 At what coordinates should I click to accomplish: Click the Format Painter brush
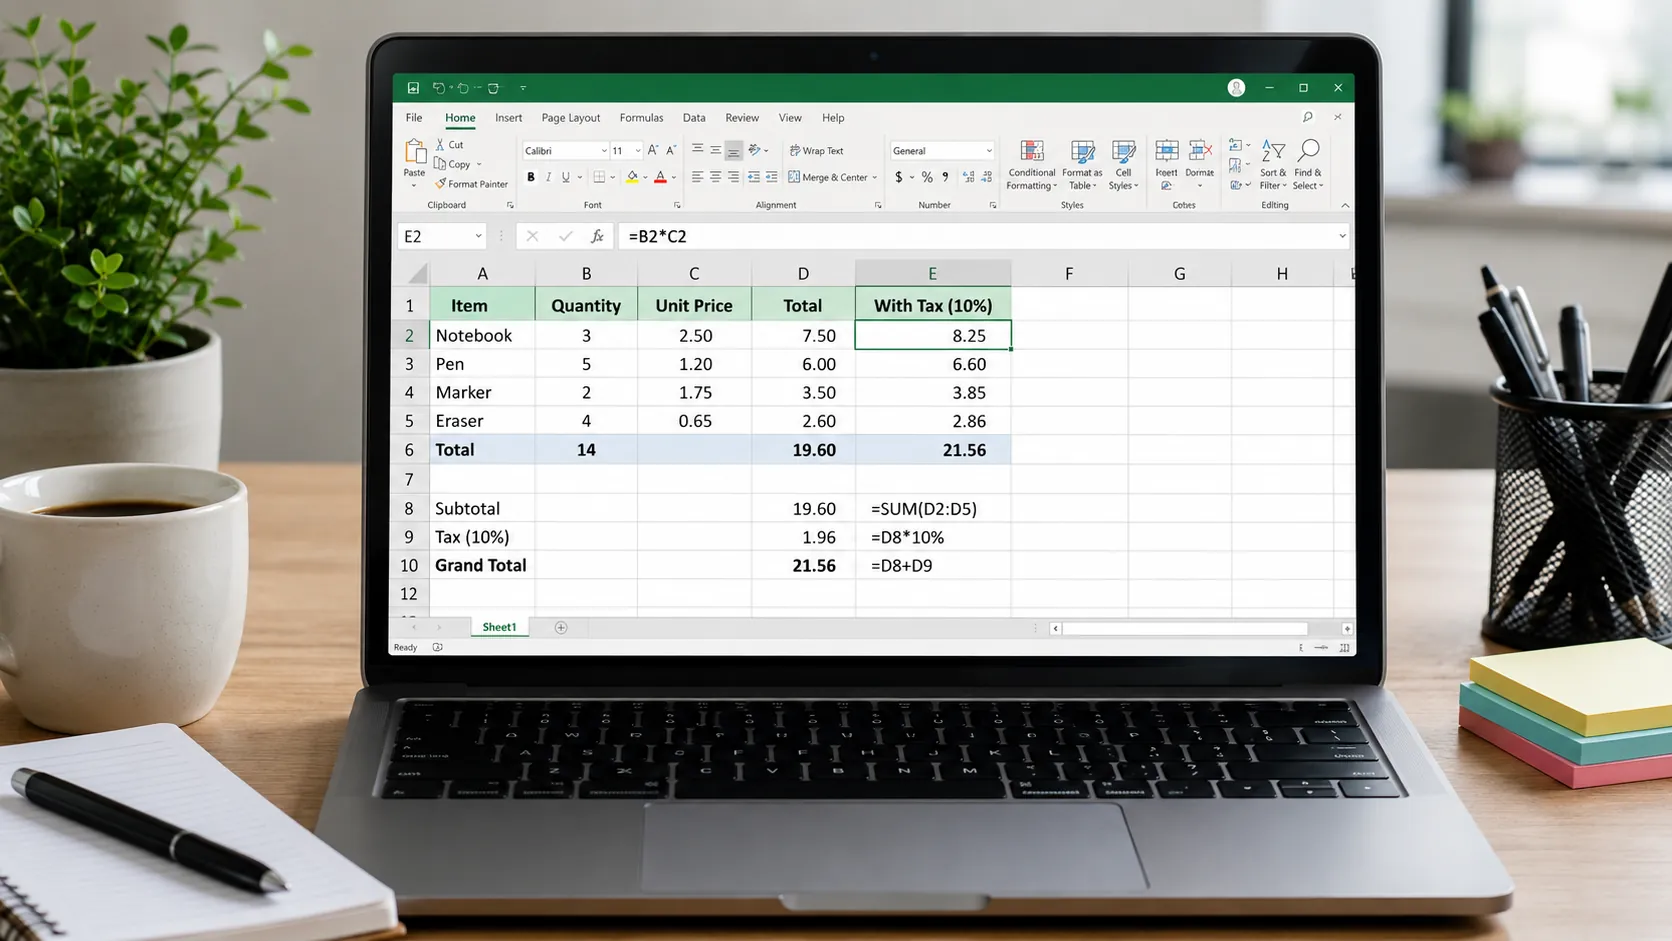pyautogui.click(x=471, y=184)
